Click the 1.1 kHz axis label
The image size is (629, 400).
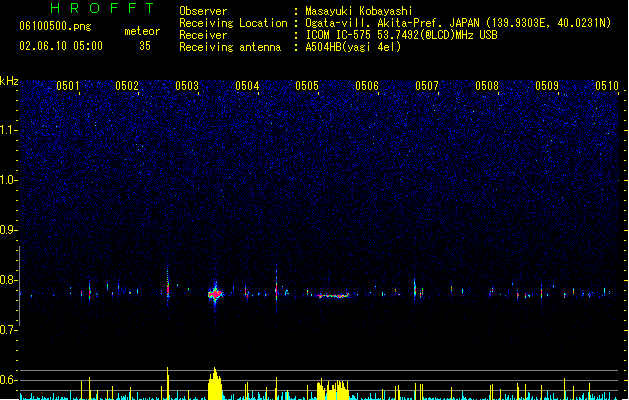point(9,130)
